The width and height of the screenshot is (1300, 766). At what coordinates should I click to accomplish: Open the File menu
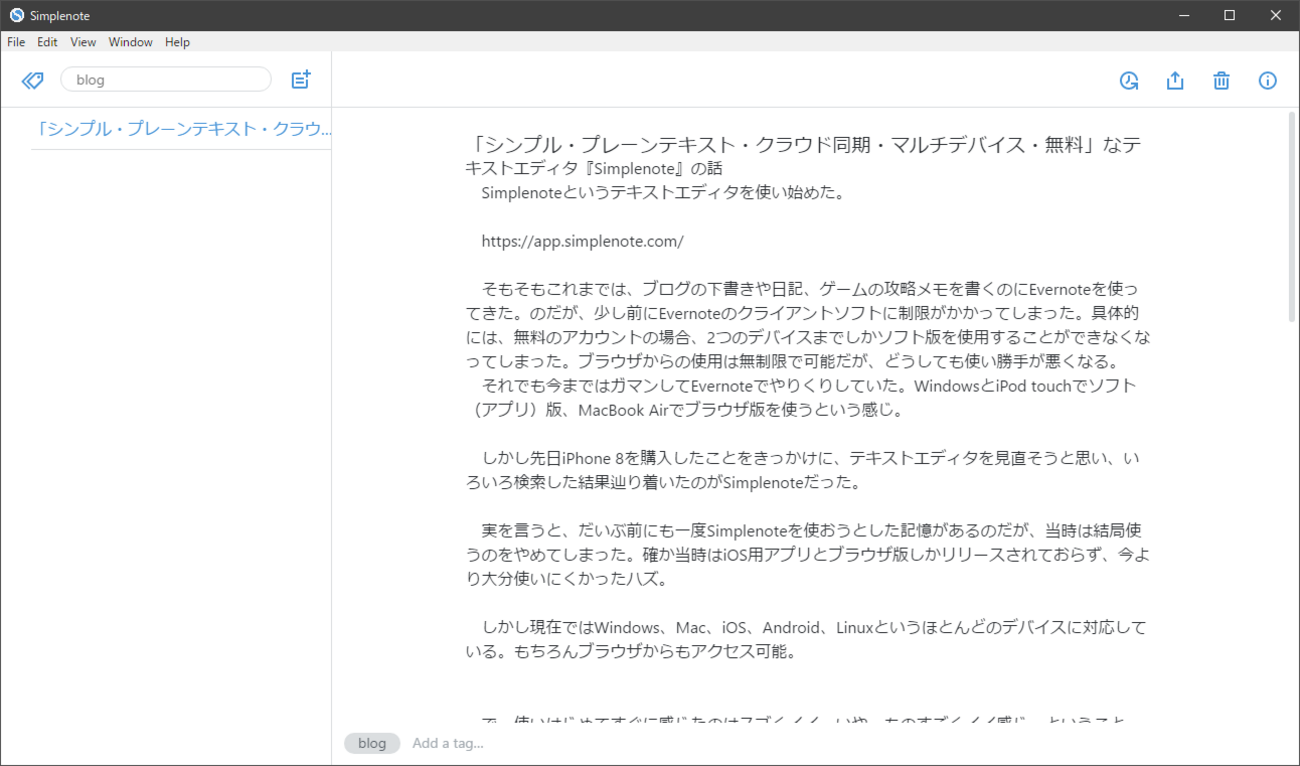point(16,42)
